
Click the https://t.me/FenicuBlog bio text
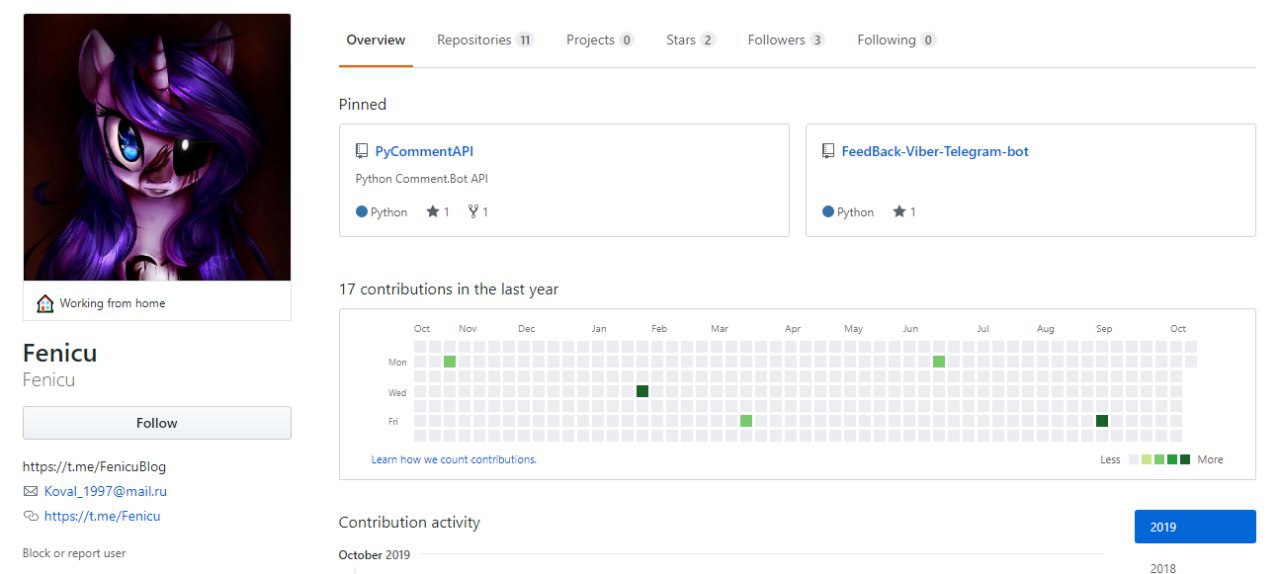pyautogui.click(x=94, y=466)
